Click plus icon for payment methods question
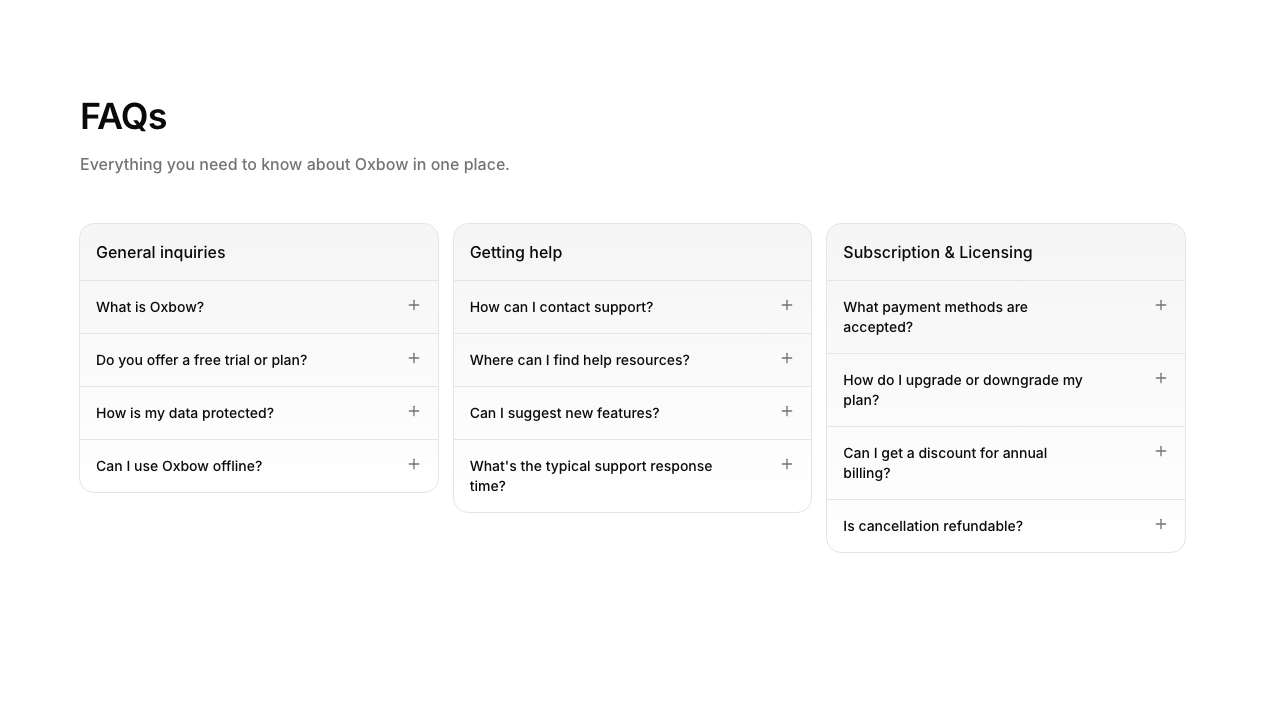Screen dimensions: 1280x720 pyautogui.click(x=1161, y=305)
